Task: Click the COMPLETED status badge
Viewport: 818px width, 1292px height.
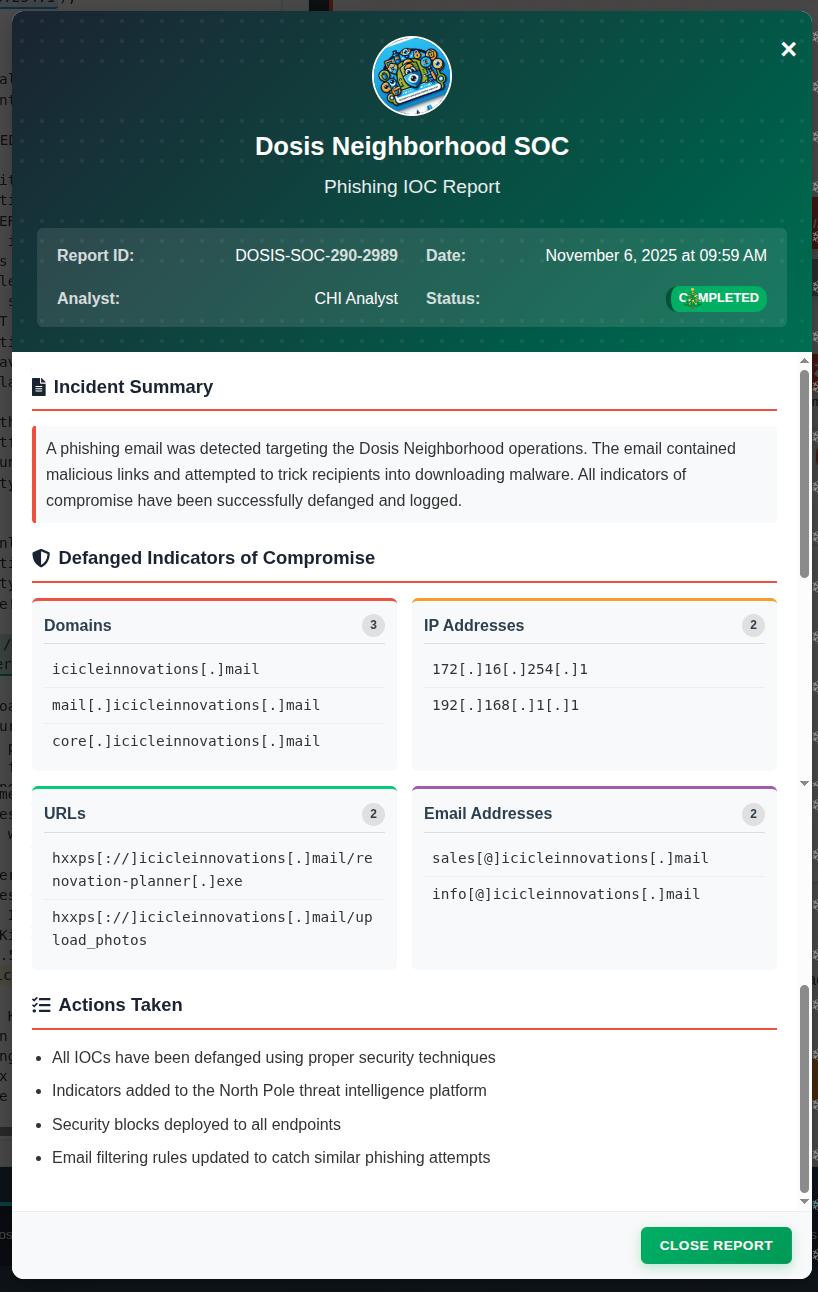Action: tap(717, 298)
